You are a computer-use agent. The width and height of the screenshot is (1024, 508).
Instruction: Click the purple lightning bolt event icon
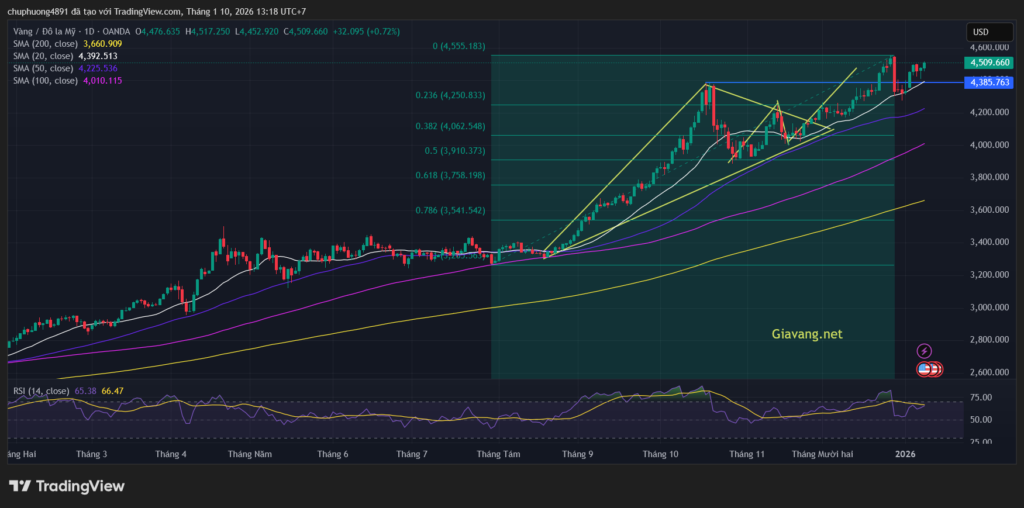pos(924,350)
